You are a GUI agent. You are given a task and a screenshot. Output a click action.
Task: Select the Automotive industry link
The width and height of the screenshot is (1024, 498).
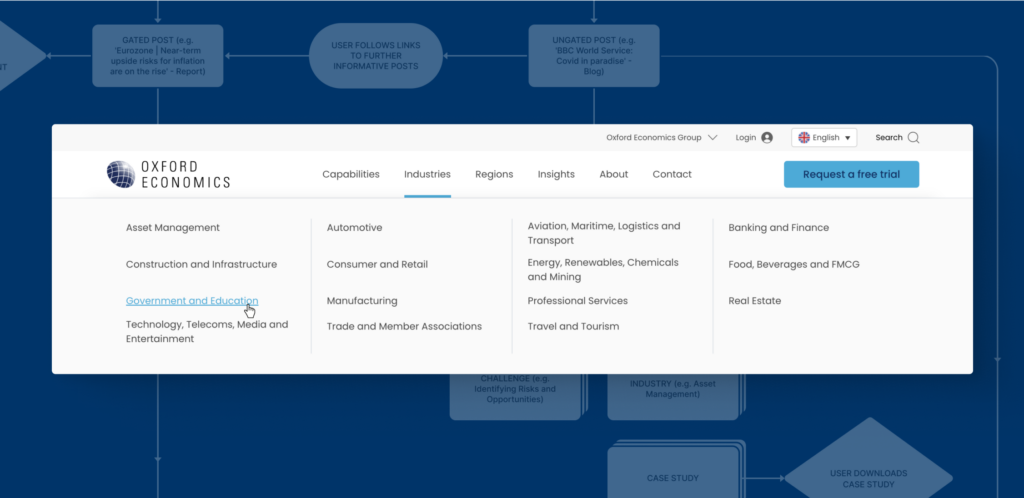coord(354,228)
